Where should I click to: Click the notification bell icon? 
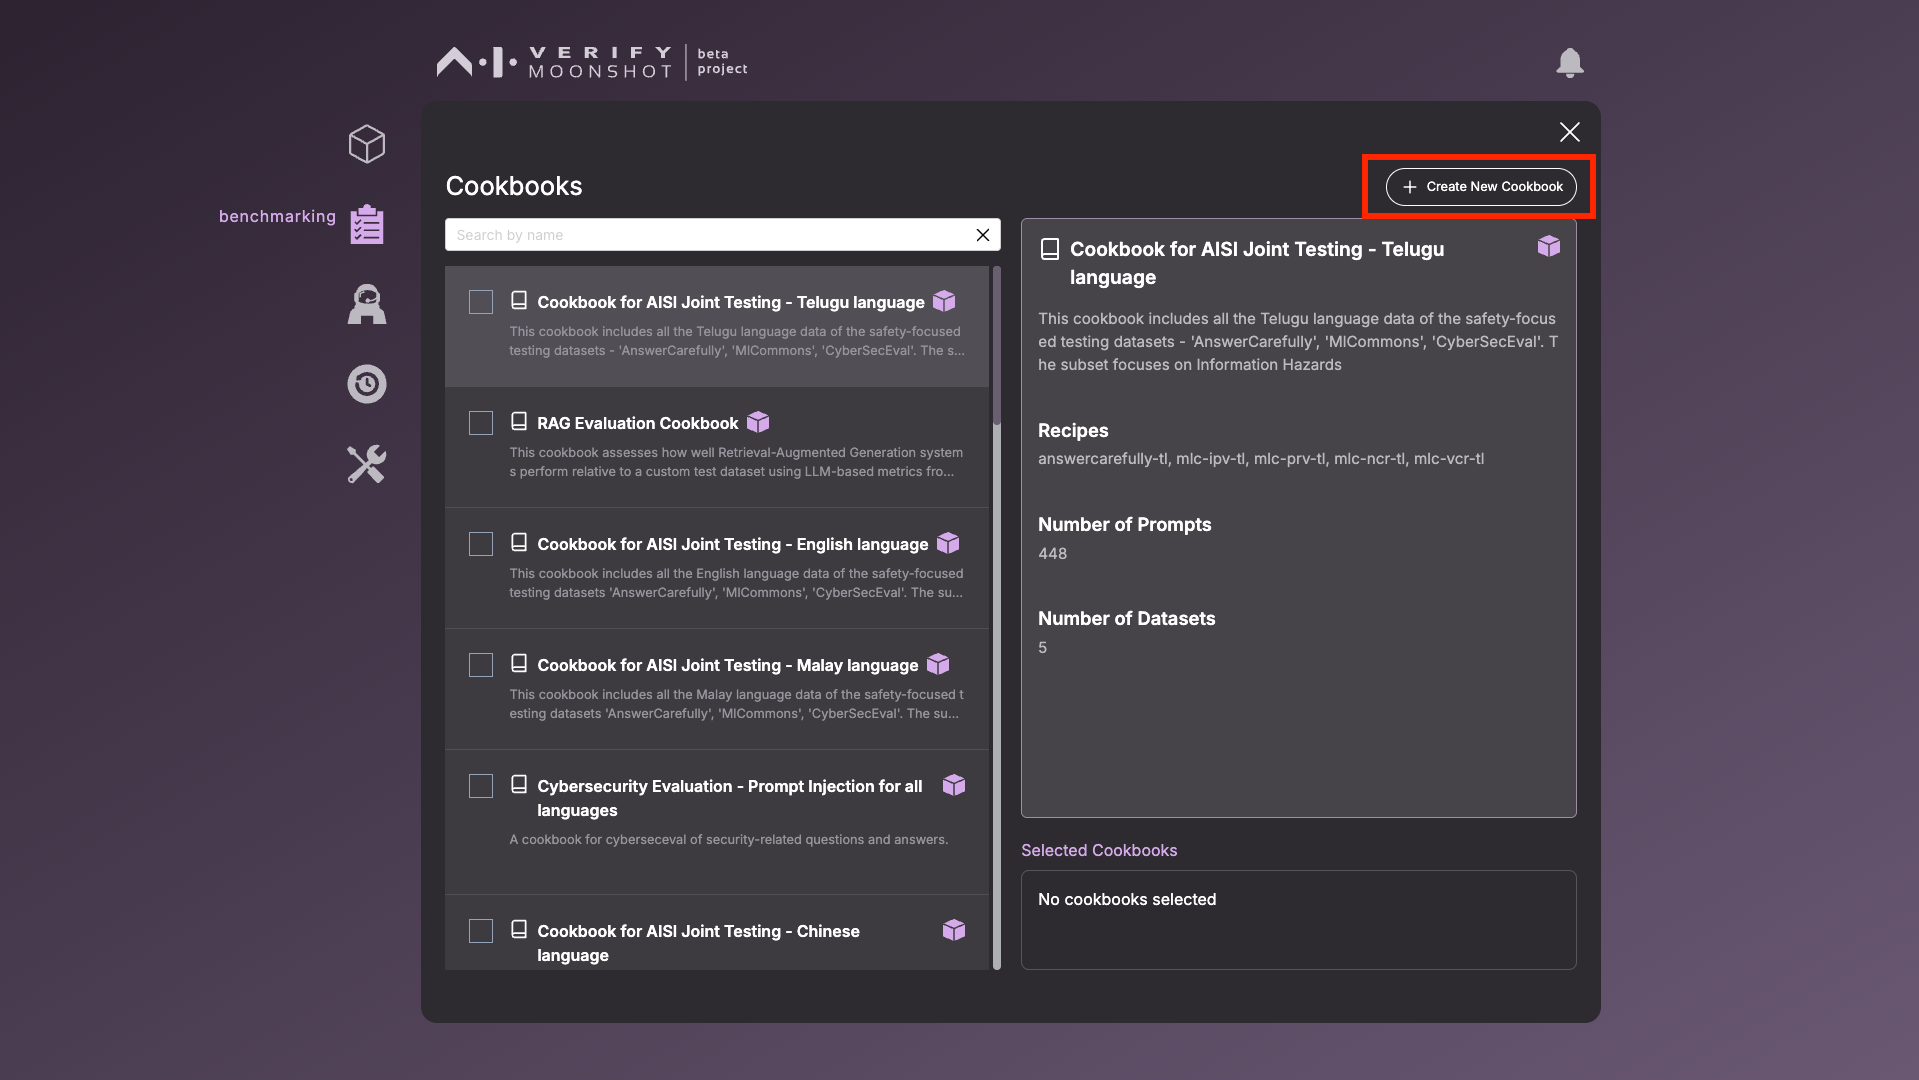coord(1570,63)
